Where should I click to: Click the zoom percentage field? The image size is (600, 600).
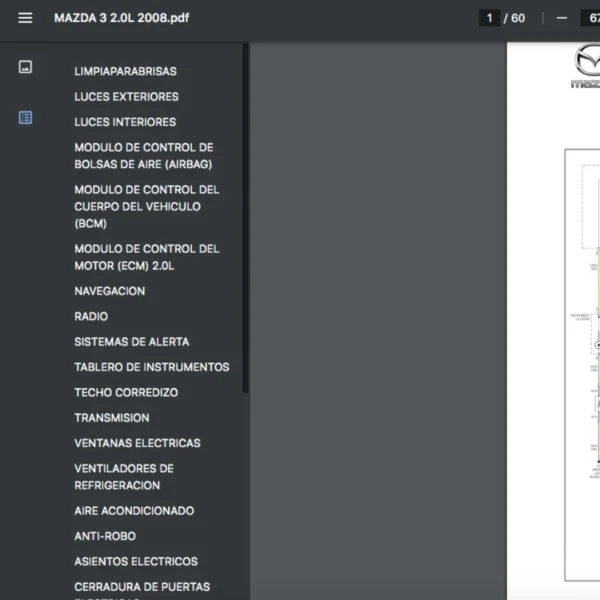(x=590, y=18)
